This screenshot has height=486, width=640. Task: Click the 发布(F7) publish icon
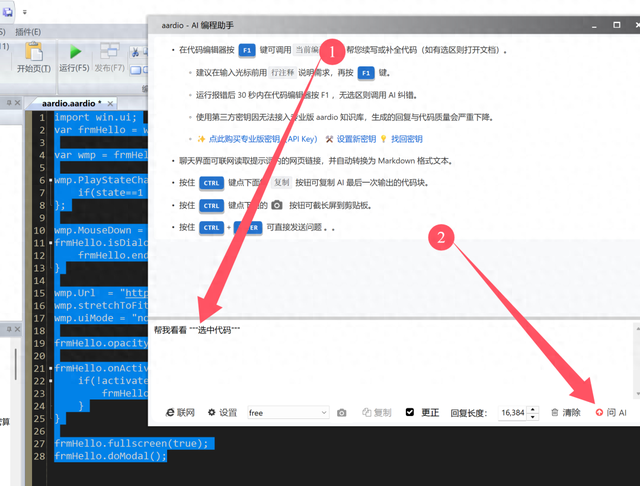[x=109, y=51]
